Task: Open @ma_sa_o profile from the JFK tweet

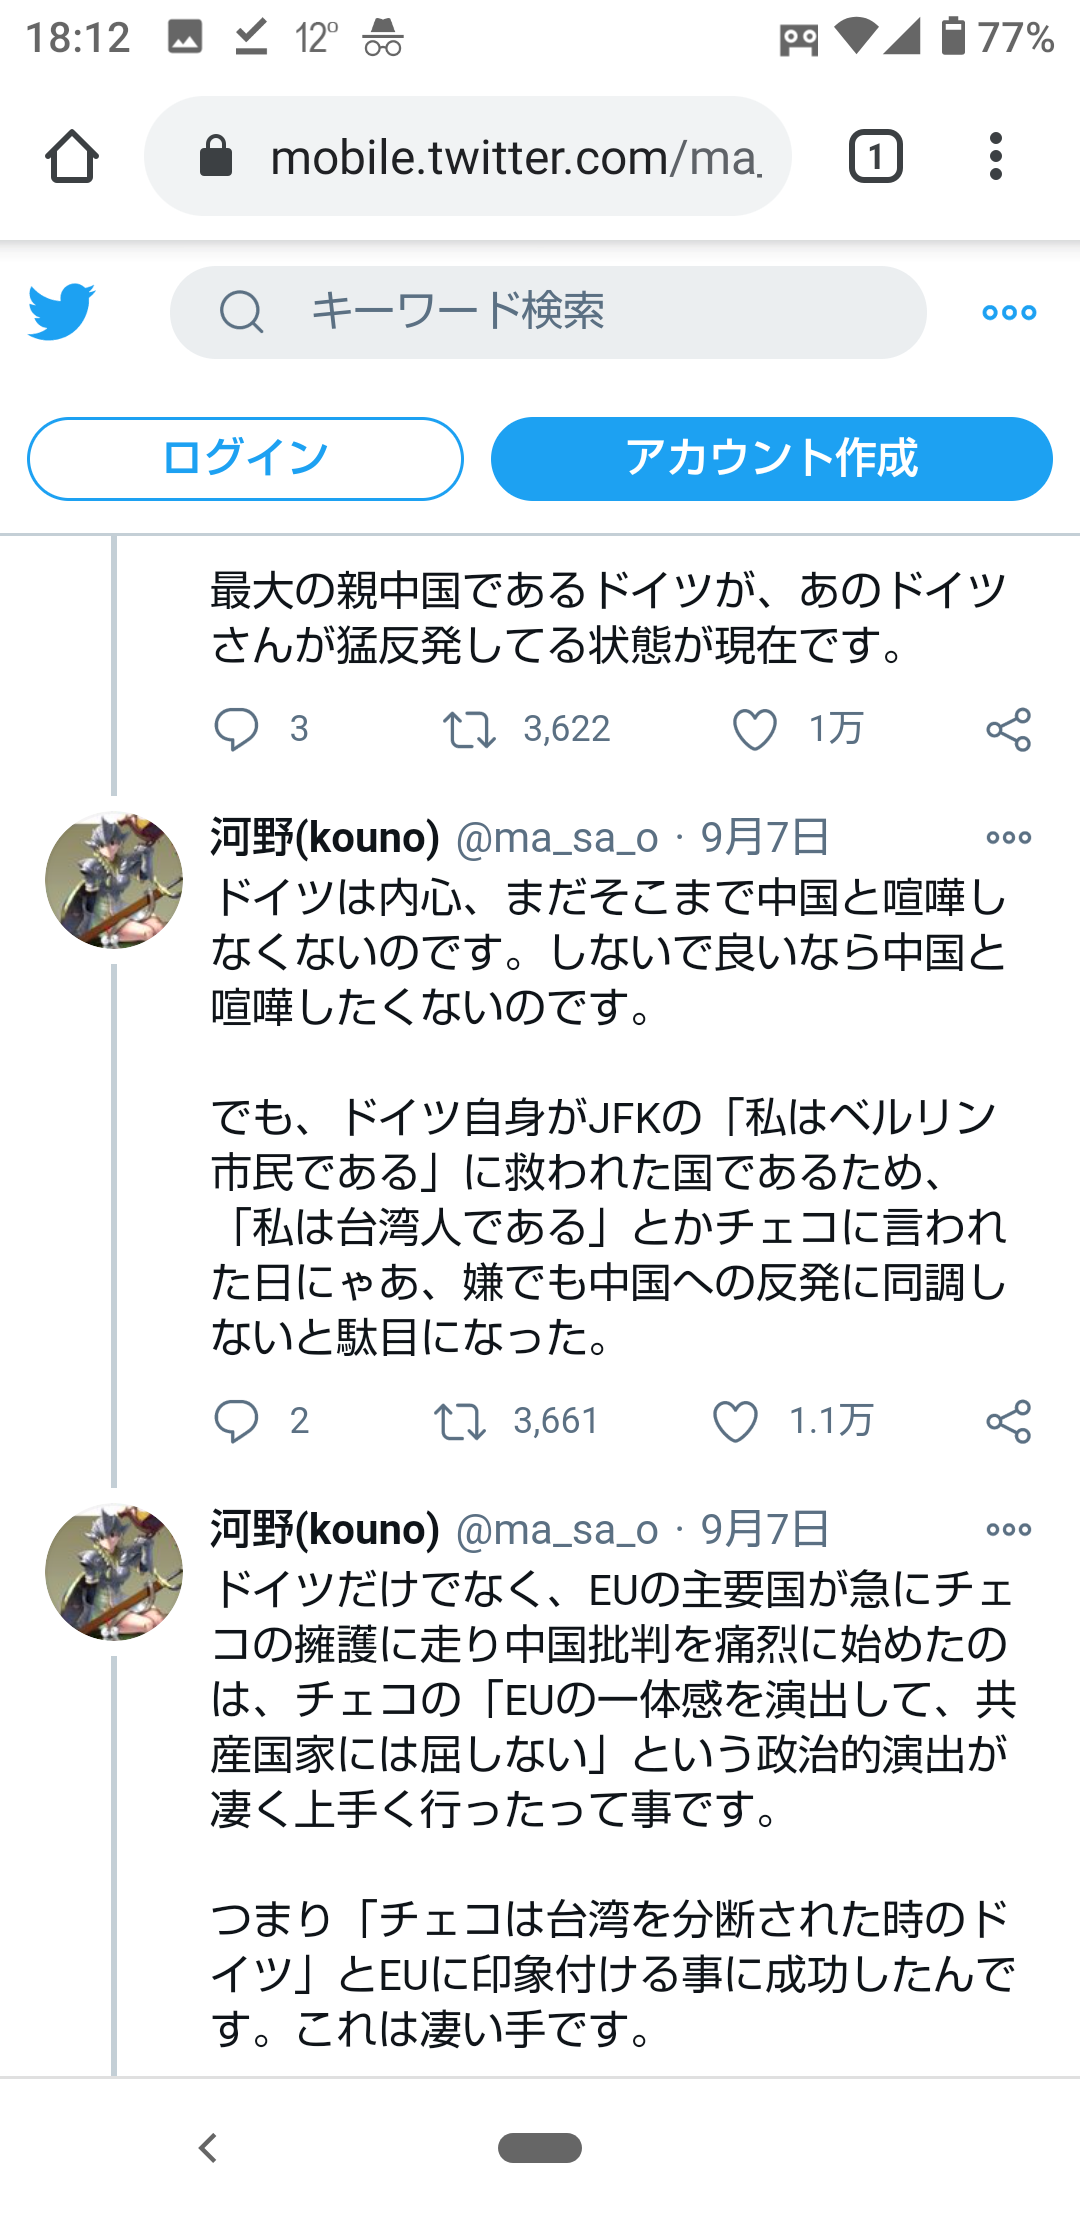Action: pyautogui.click(x=556, y=838)
